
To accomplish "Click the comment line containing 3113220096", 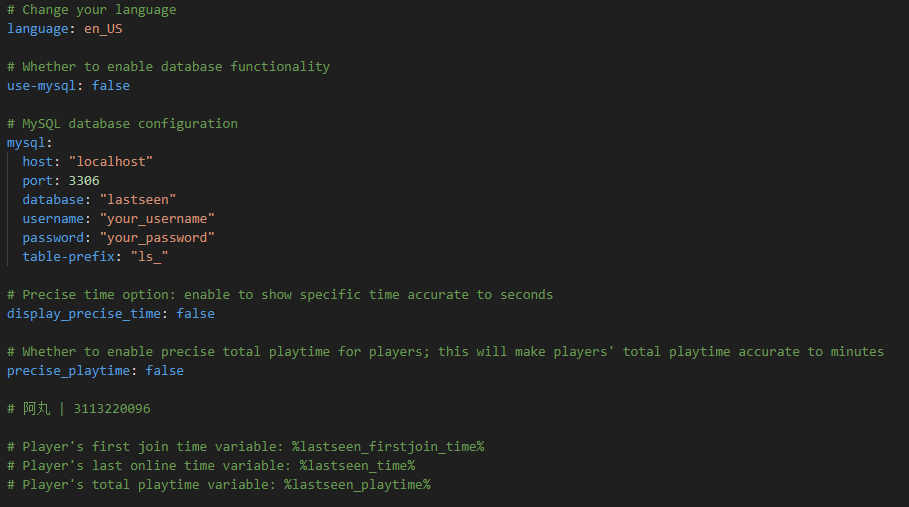I will tap(79, 408).
